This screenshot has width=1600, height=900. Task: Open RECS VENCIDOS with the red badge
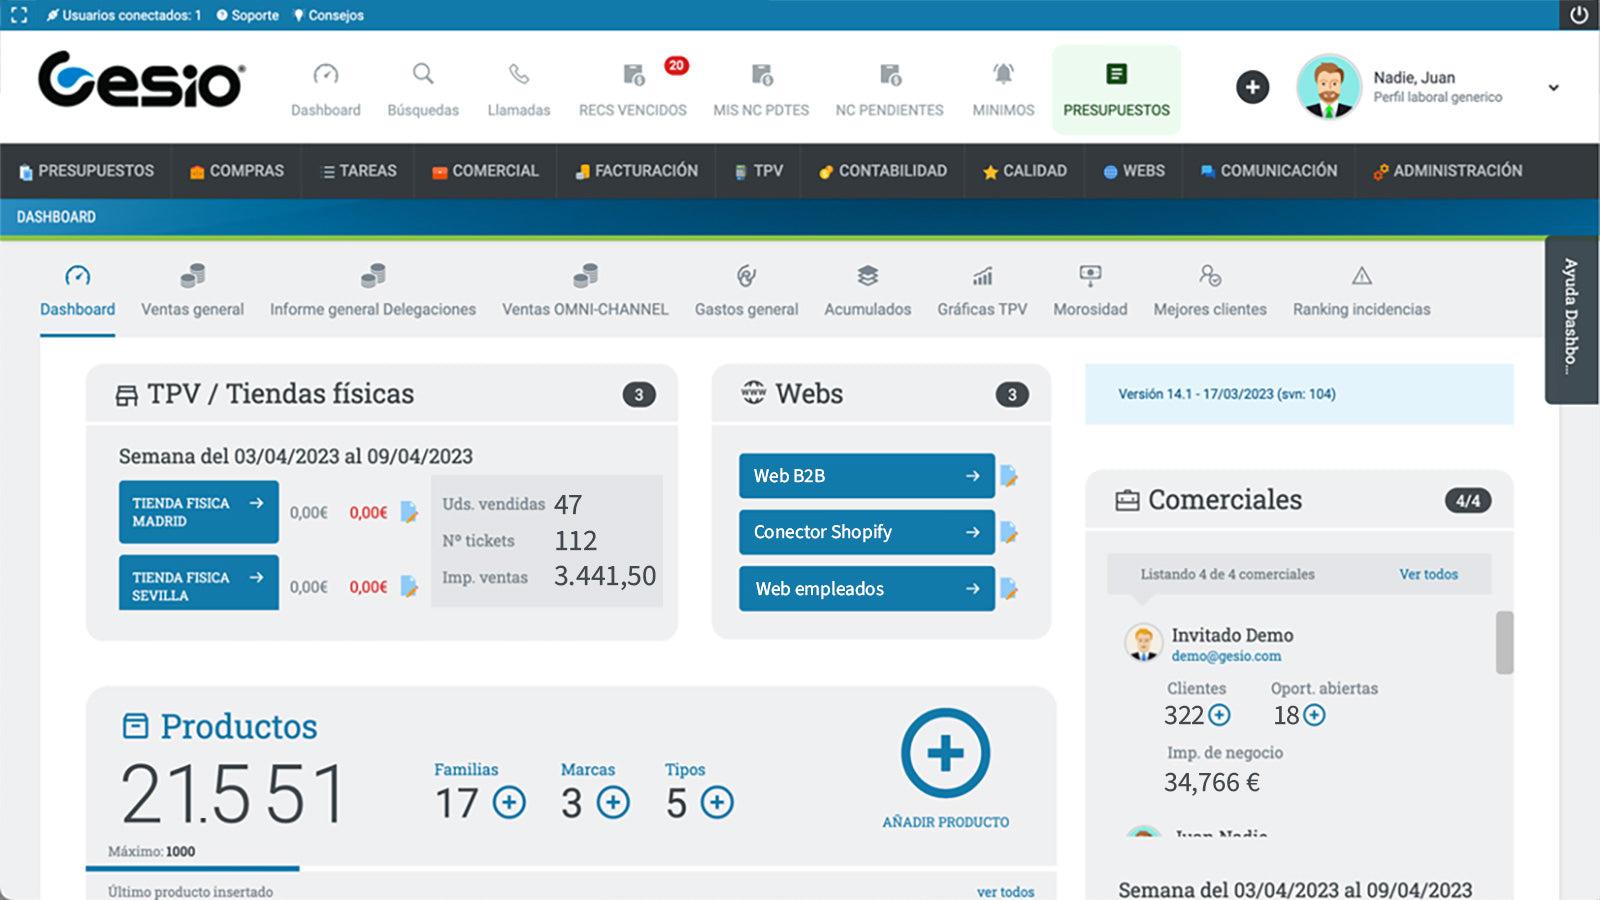click(x=634, y=75)
